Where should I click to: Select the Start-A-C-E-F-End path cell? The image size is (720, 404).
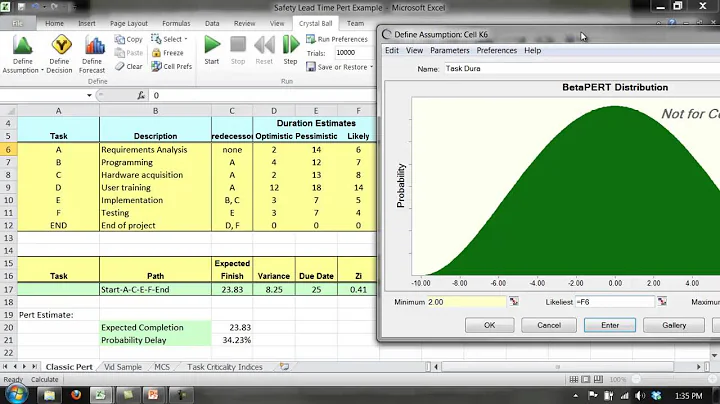coord(155,290)
